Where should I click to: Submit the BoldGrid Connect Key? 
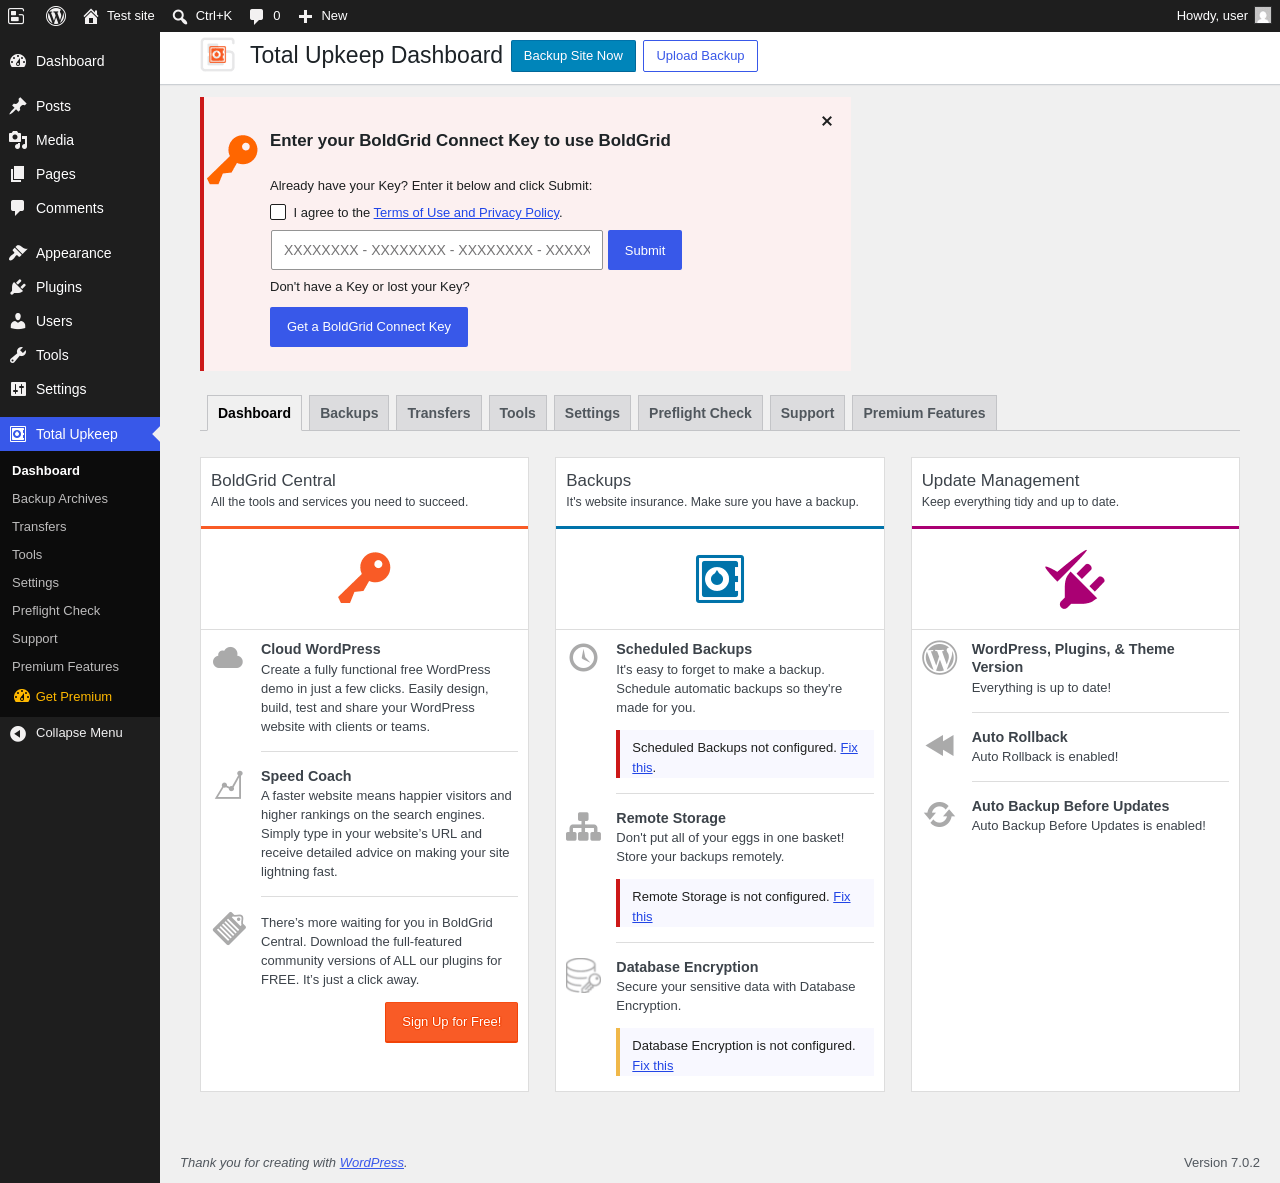tap(645, 250)
